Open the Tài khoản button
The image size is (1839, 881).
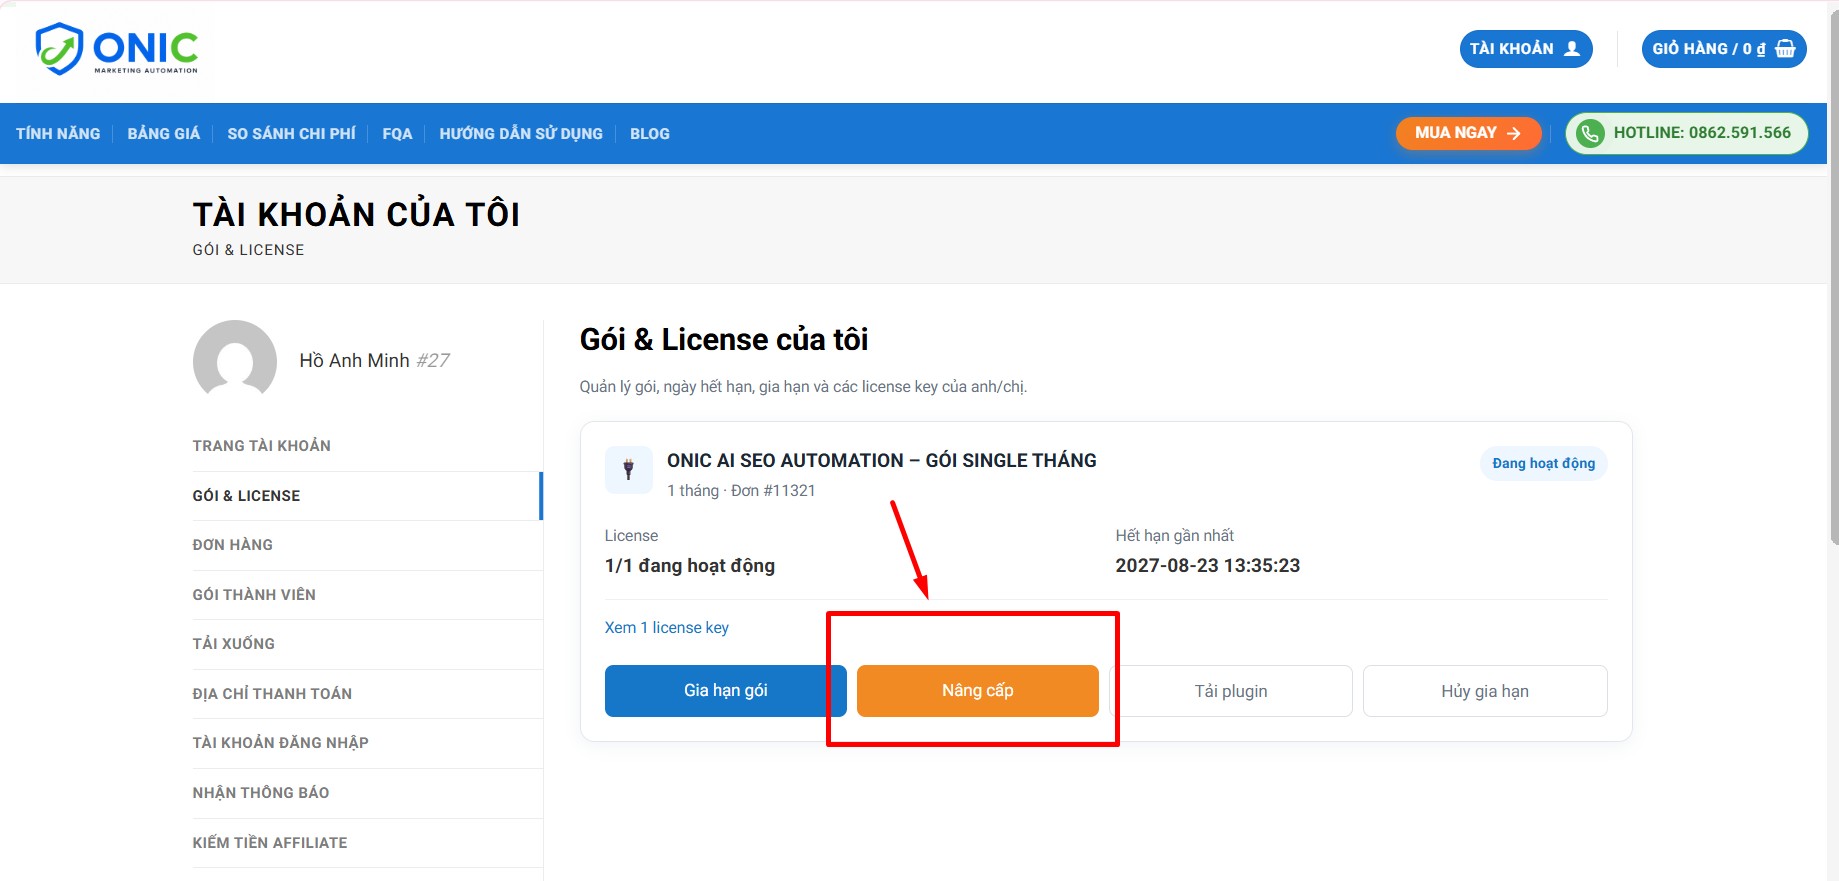coord(1526,49)
